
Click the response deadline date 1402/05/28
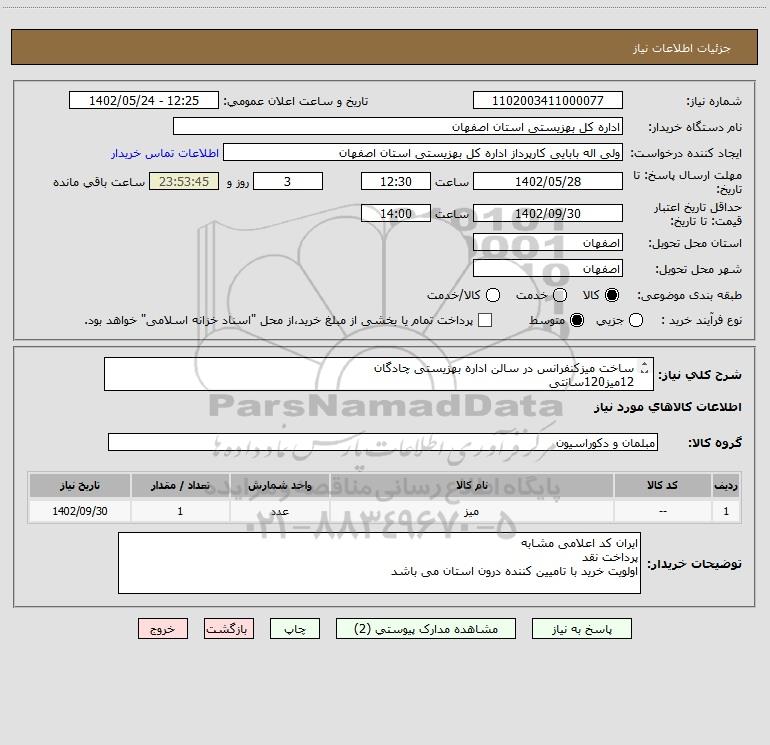548,181
